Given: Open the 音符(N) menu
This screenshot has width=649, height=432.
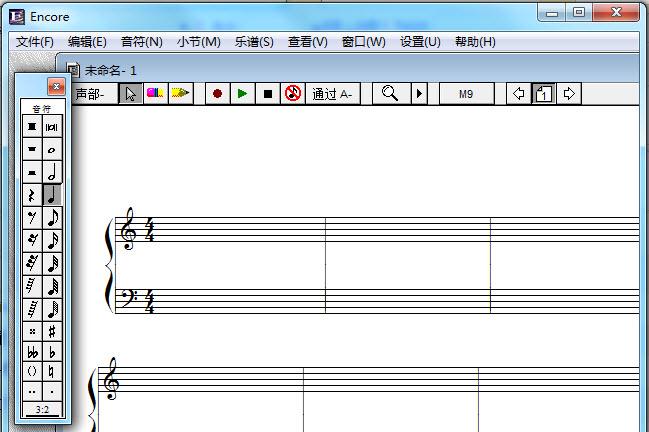Looking at the screenshot, I should pyautogui.click(x=142, y=42).
